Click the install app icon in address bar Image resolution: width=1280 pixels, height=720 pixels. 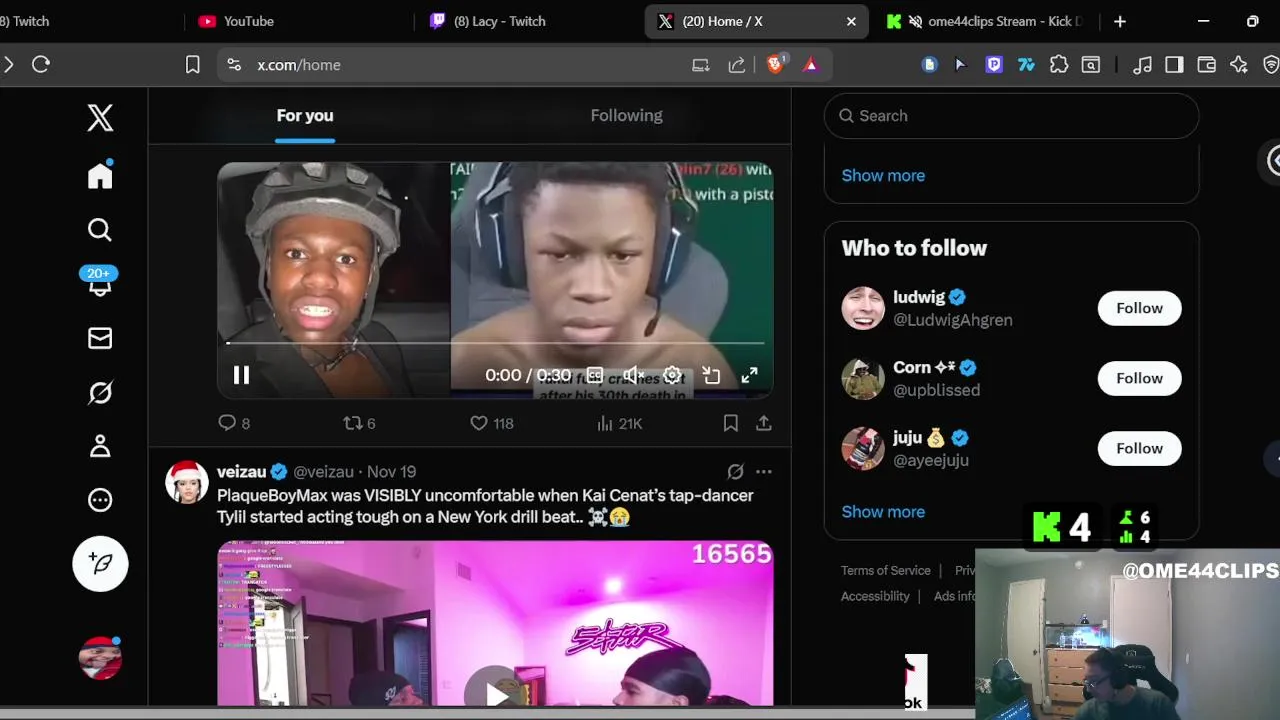click(701, 65)
